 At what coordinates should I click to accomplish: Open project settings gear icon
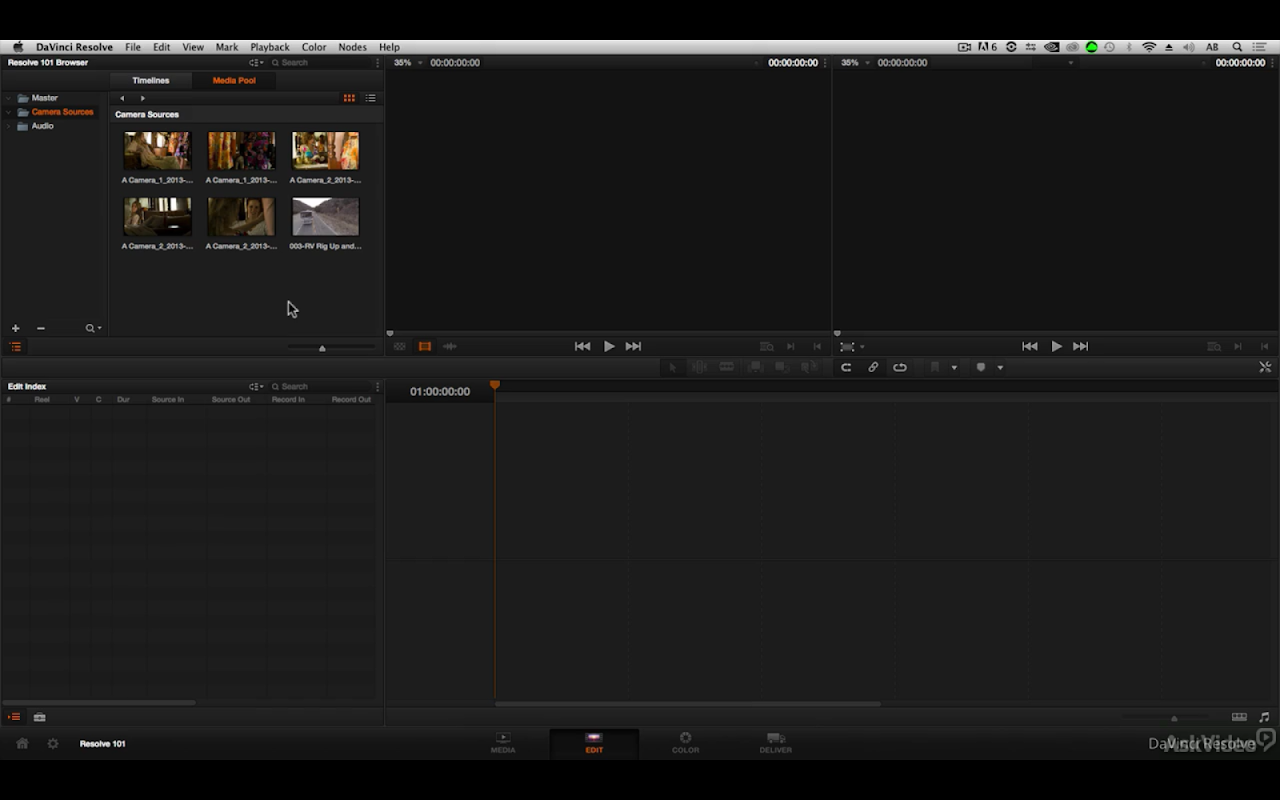[x=53, y=744]
